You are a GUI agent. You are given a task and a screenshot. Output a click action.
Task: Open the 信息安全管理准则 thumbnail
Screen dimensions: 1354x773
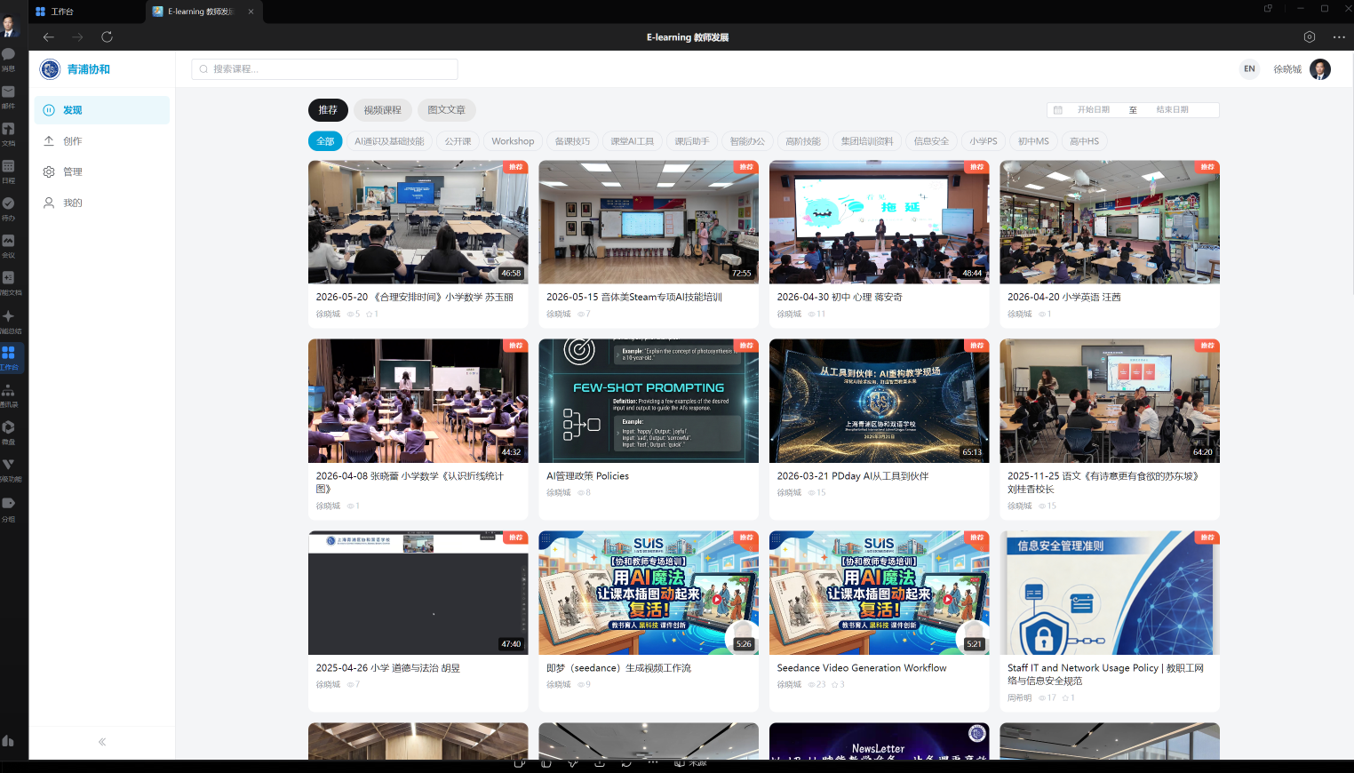click(1110, 592)
